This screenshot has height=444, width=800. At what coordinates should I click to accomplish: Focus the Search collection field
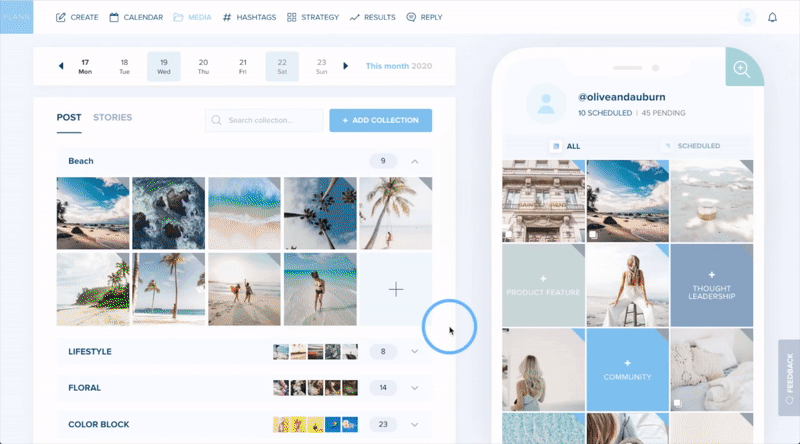(264, 120)
